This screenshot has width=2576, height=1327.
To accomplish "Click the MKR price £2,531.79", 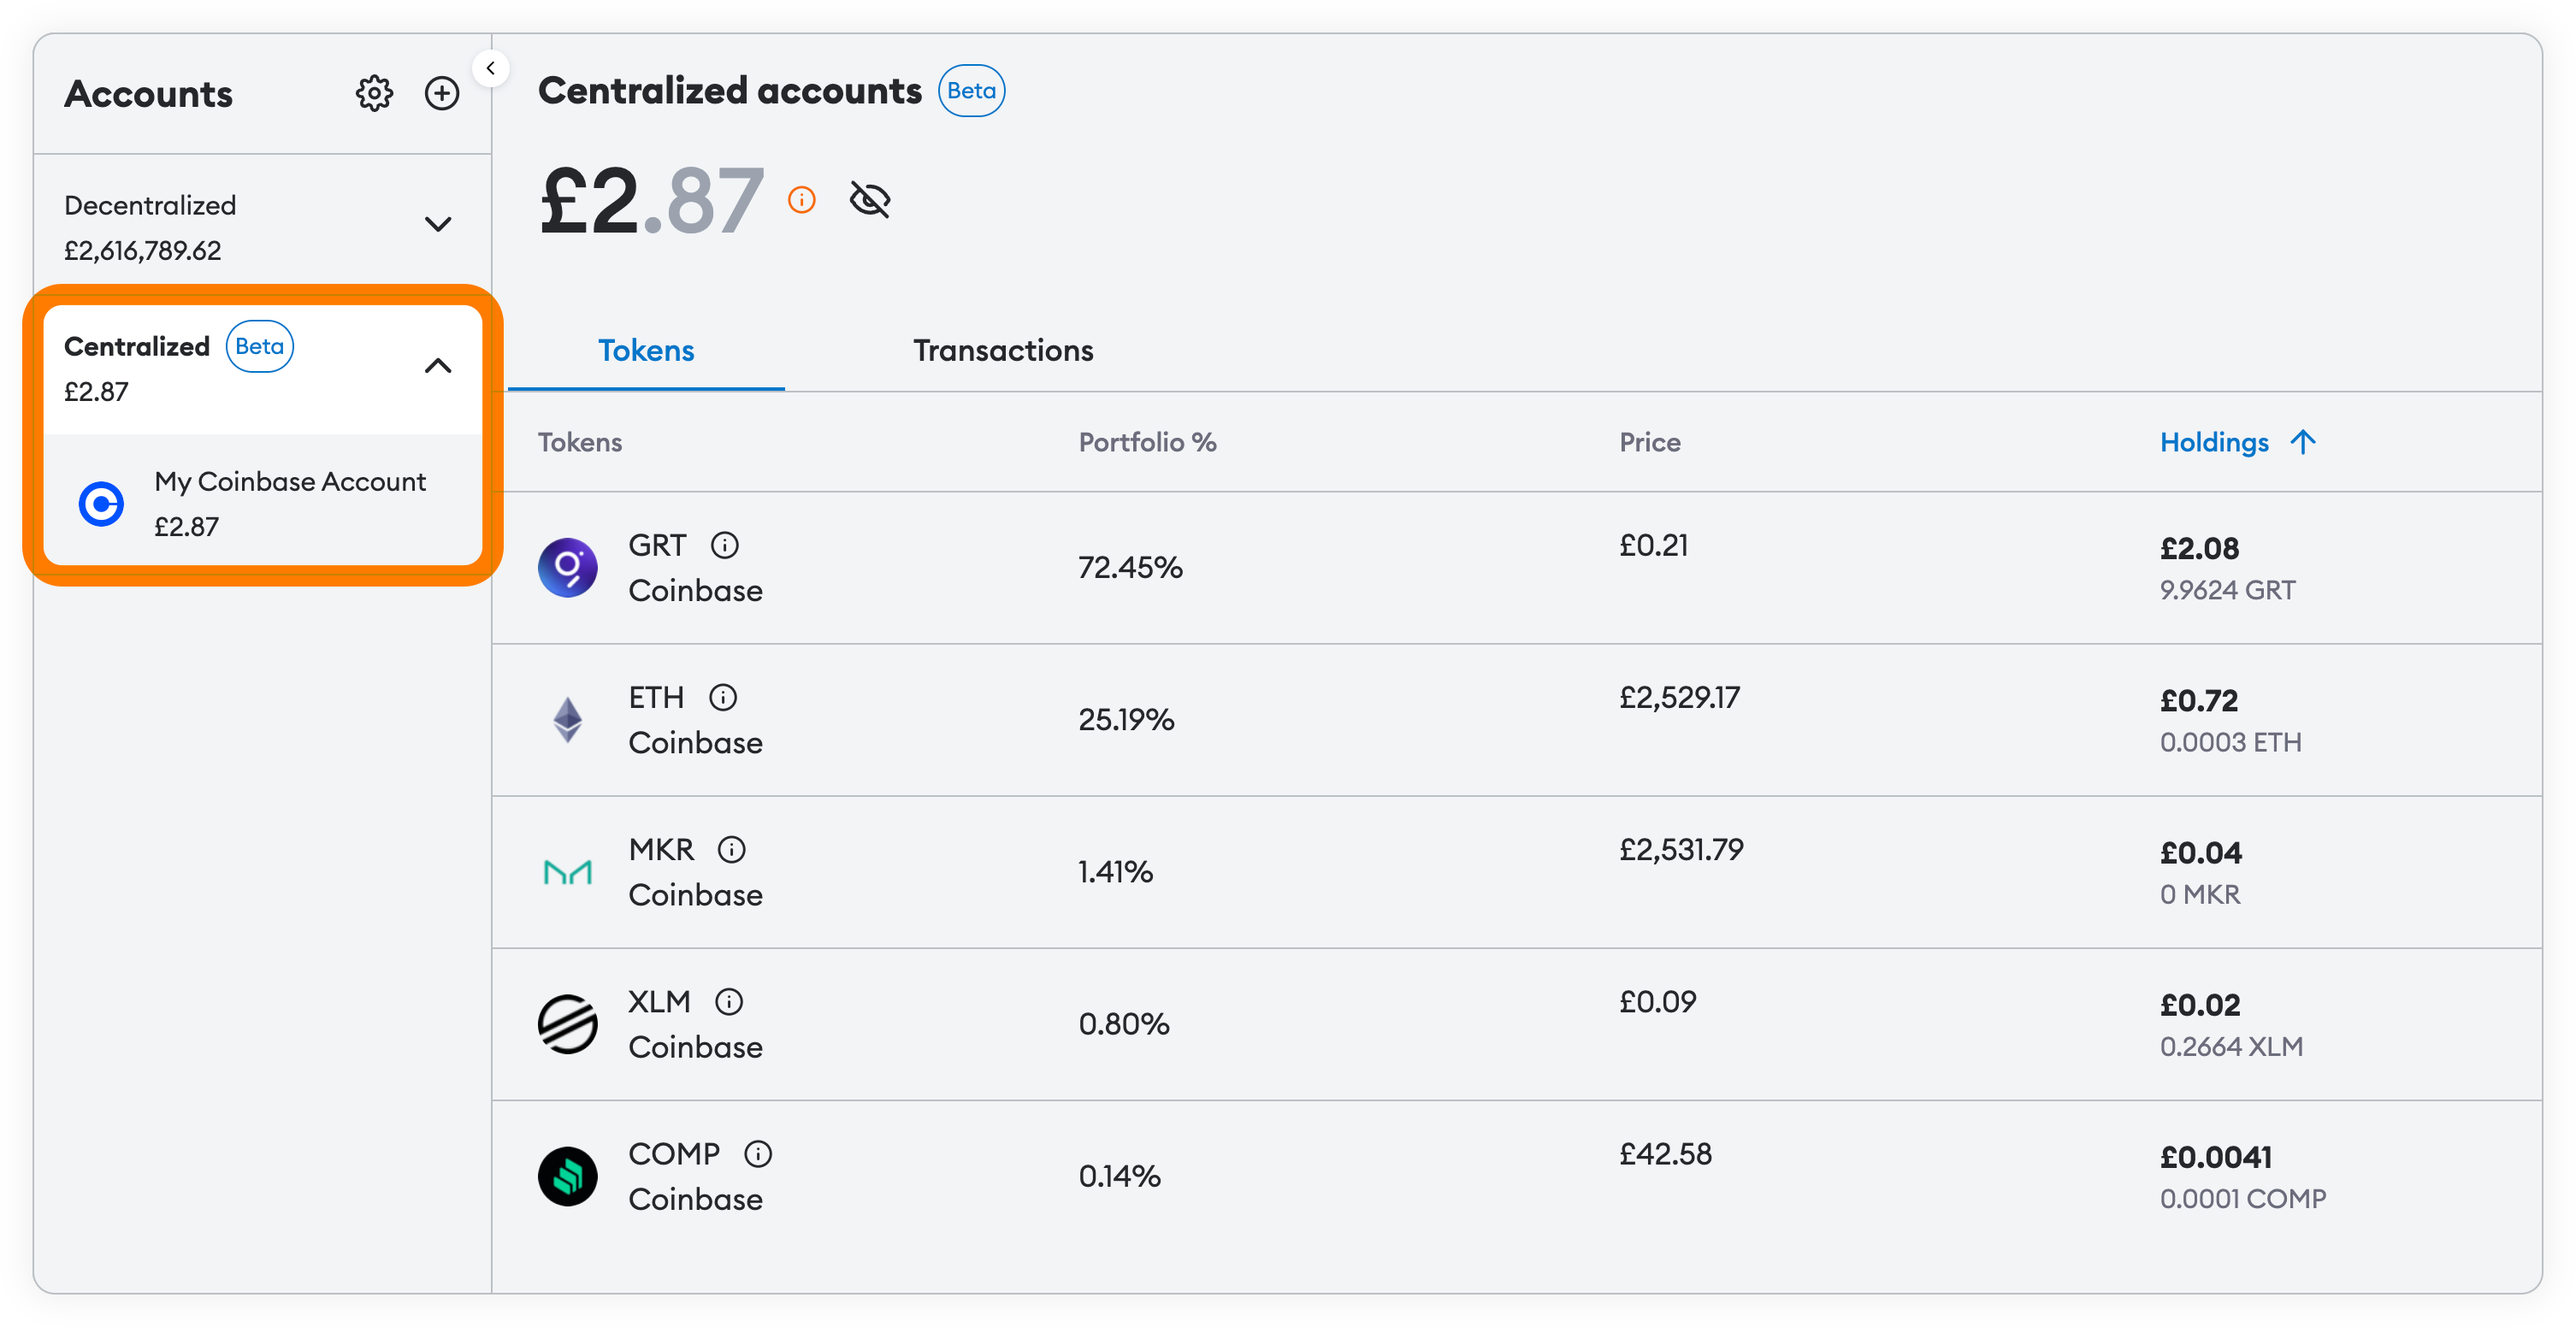I will pyautogui.click(x=1681, y=849).
